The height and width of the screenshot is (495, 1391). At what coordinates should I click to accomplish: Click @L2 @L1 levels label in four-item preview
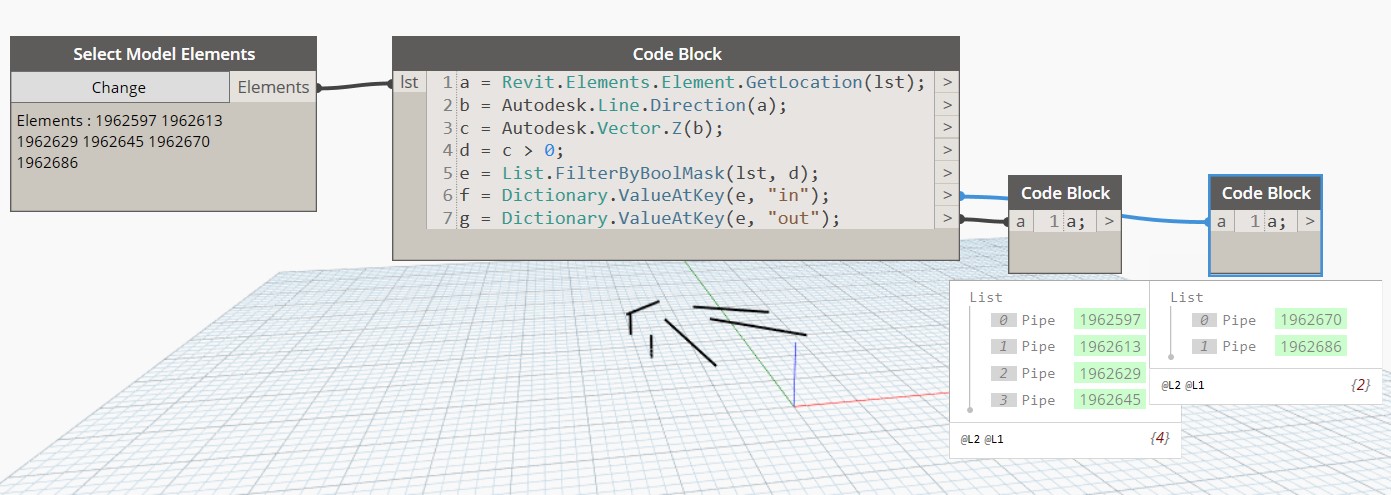(x=982, y=439)
